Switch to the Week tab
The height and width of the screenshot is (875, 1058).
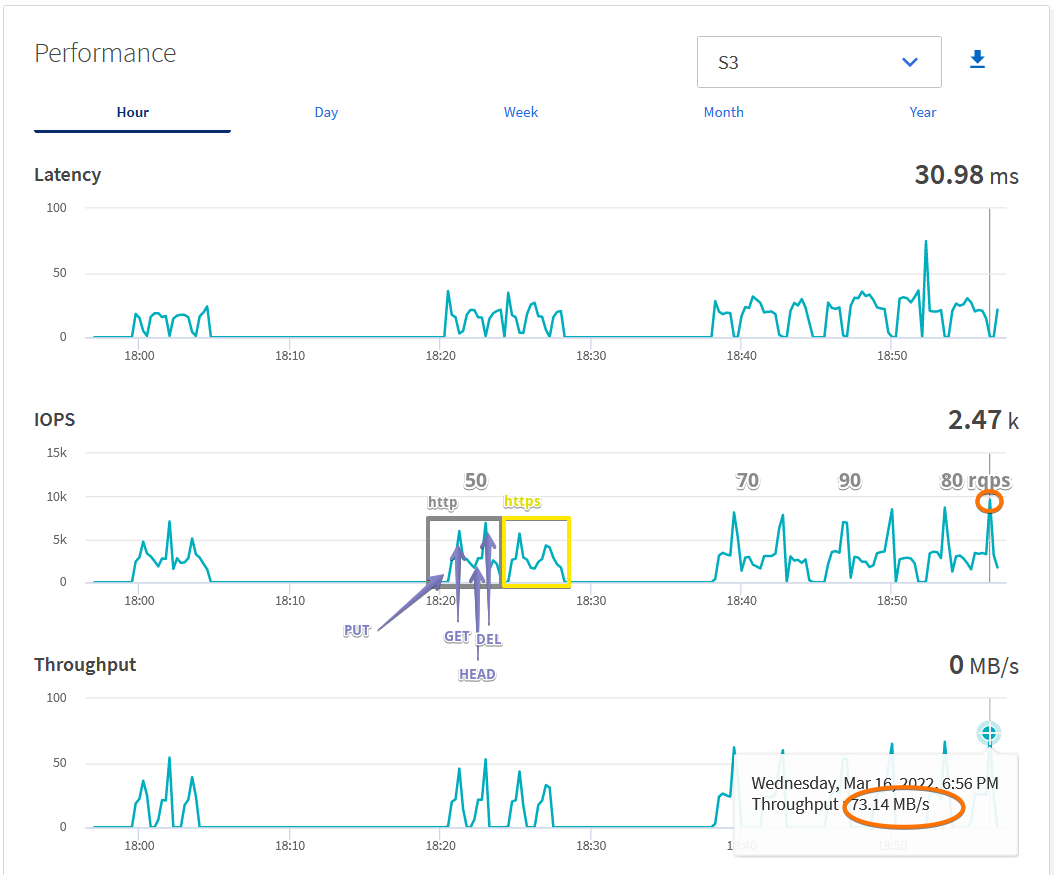click(521, 112)
